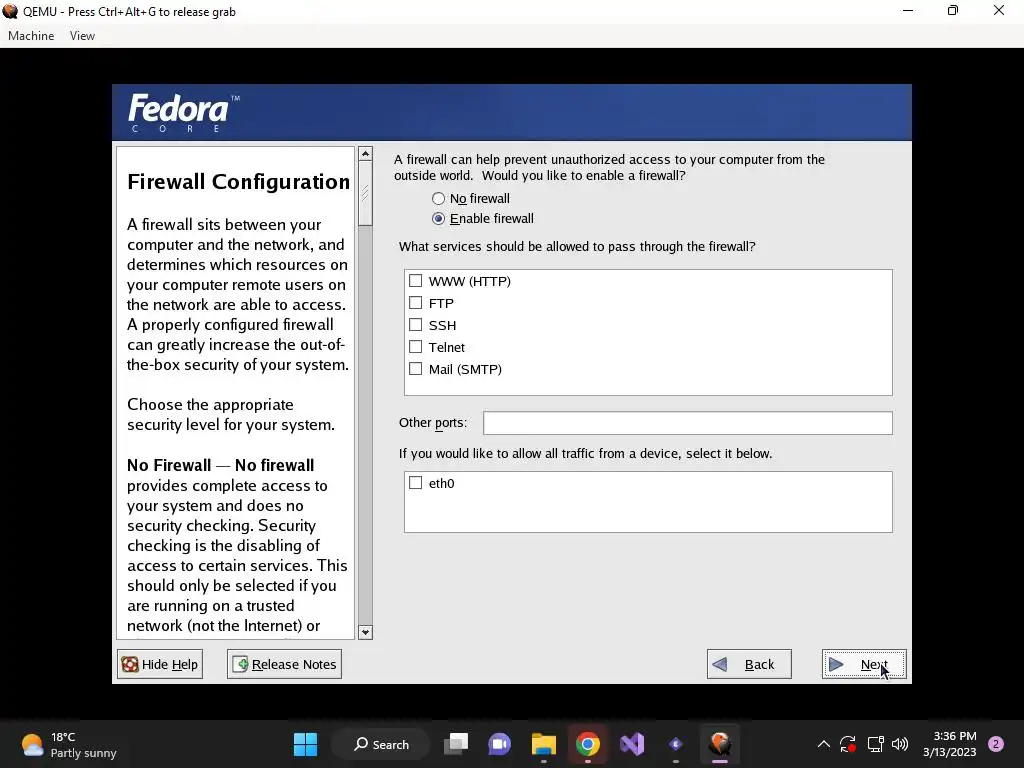Close the QEMU window

(x=999, y=11)
